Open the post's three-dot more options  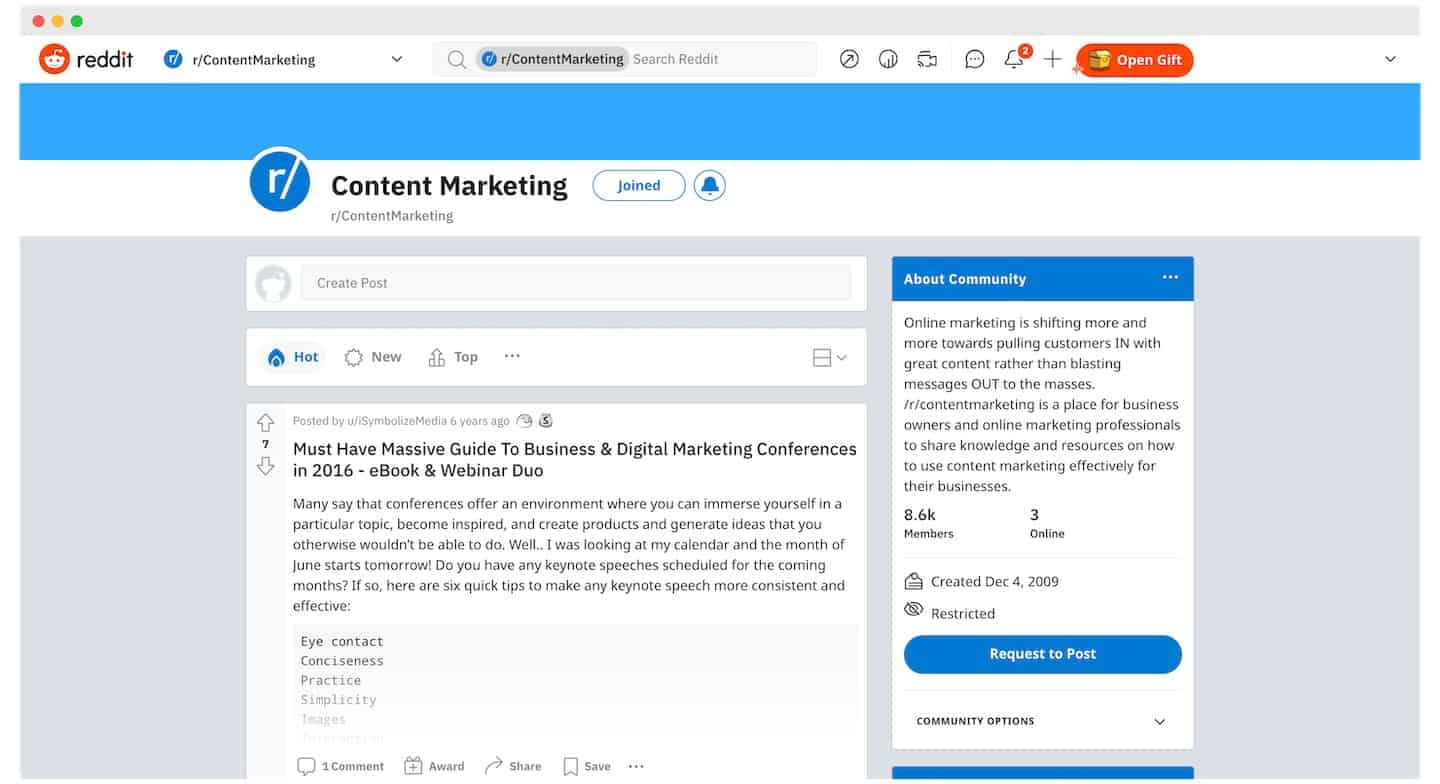(x=636, y=766)
